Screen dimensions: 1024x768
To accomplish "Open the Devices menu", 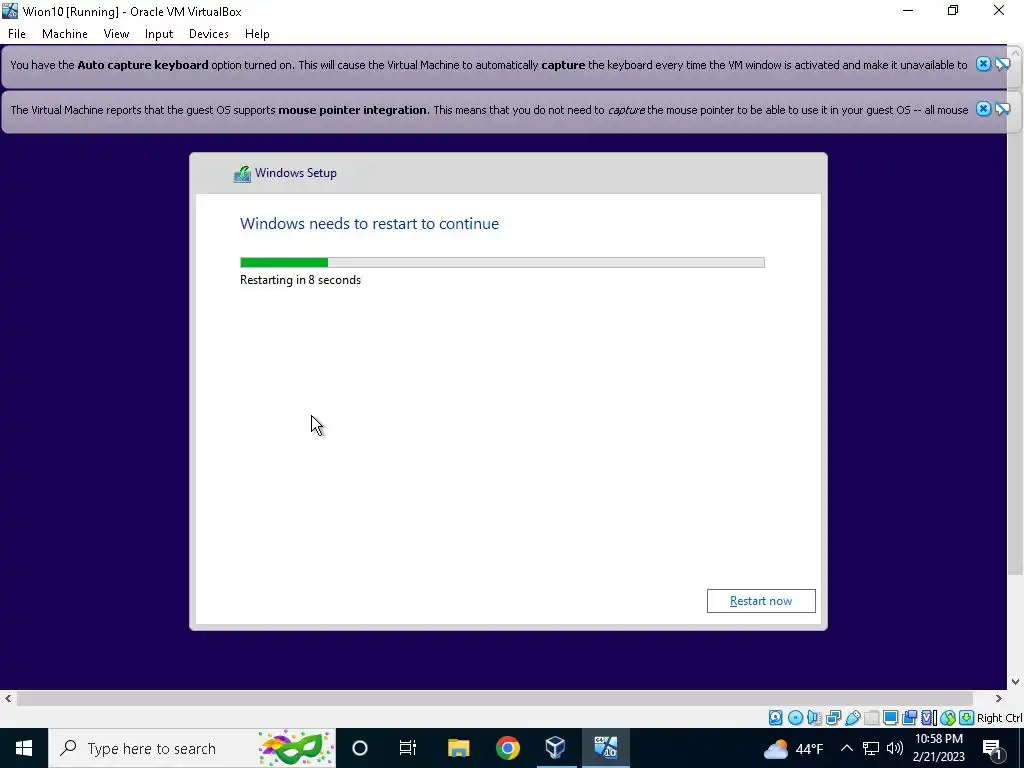I will (x=208, y=34).
